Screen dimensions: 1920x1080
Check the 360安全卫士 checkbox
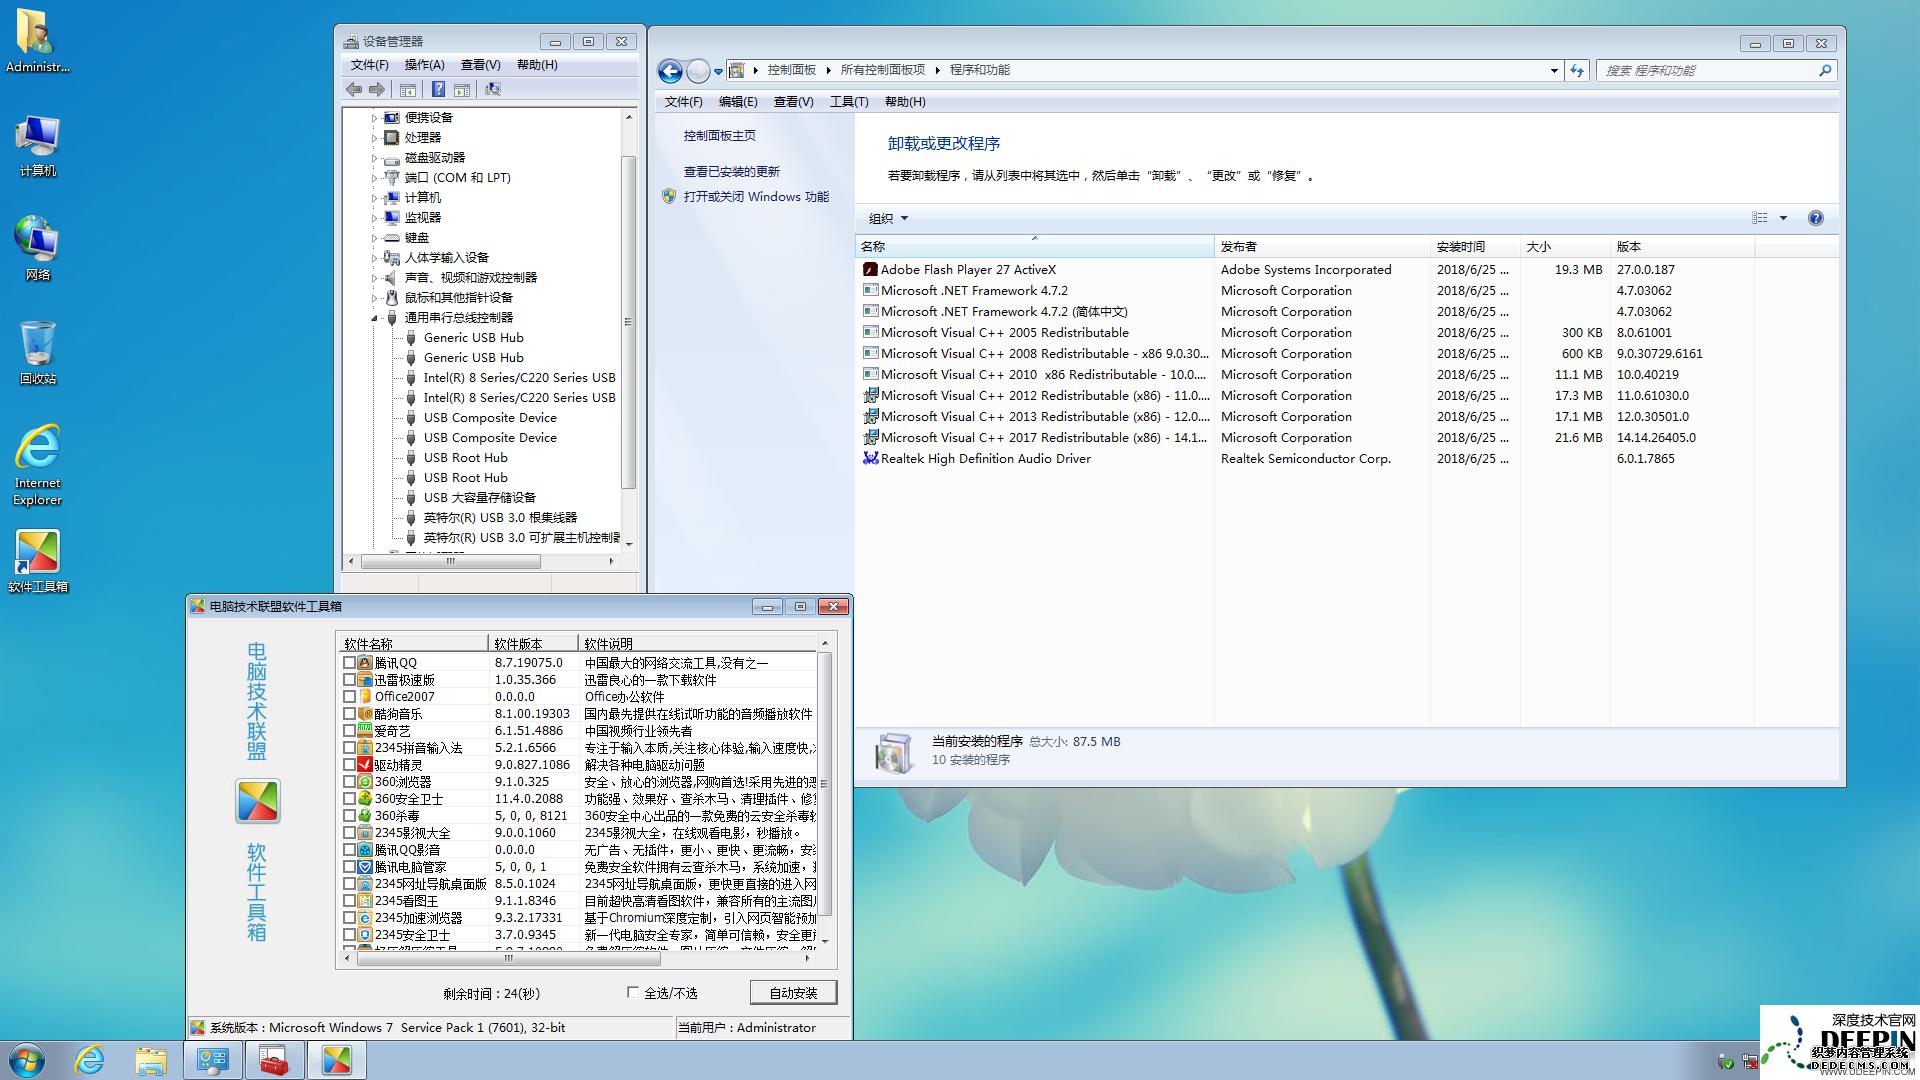349,799
